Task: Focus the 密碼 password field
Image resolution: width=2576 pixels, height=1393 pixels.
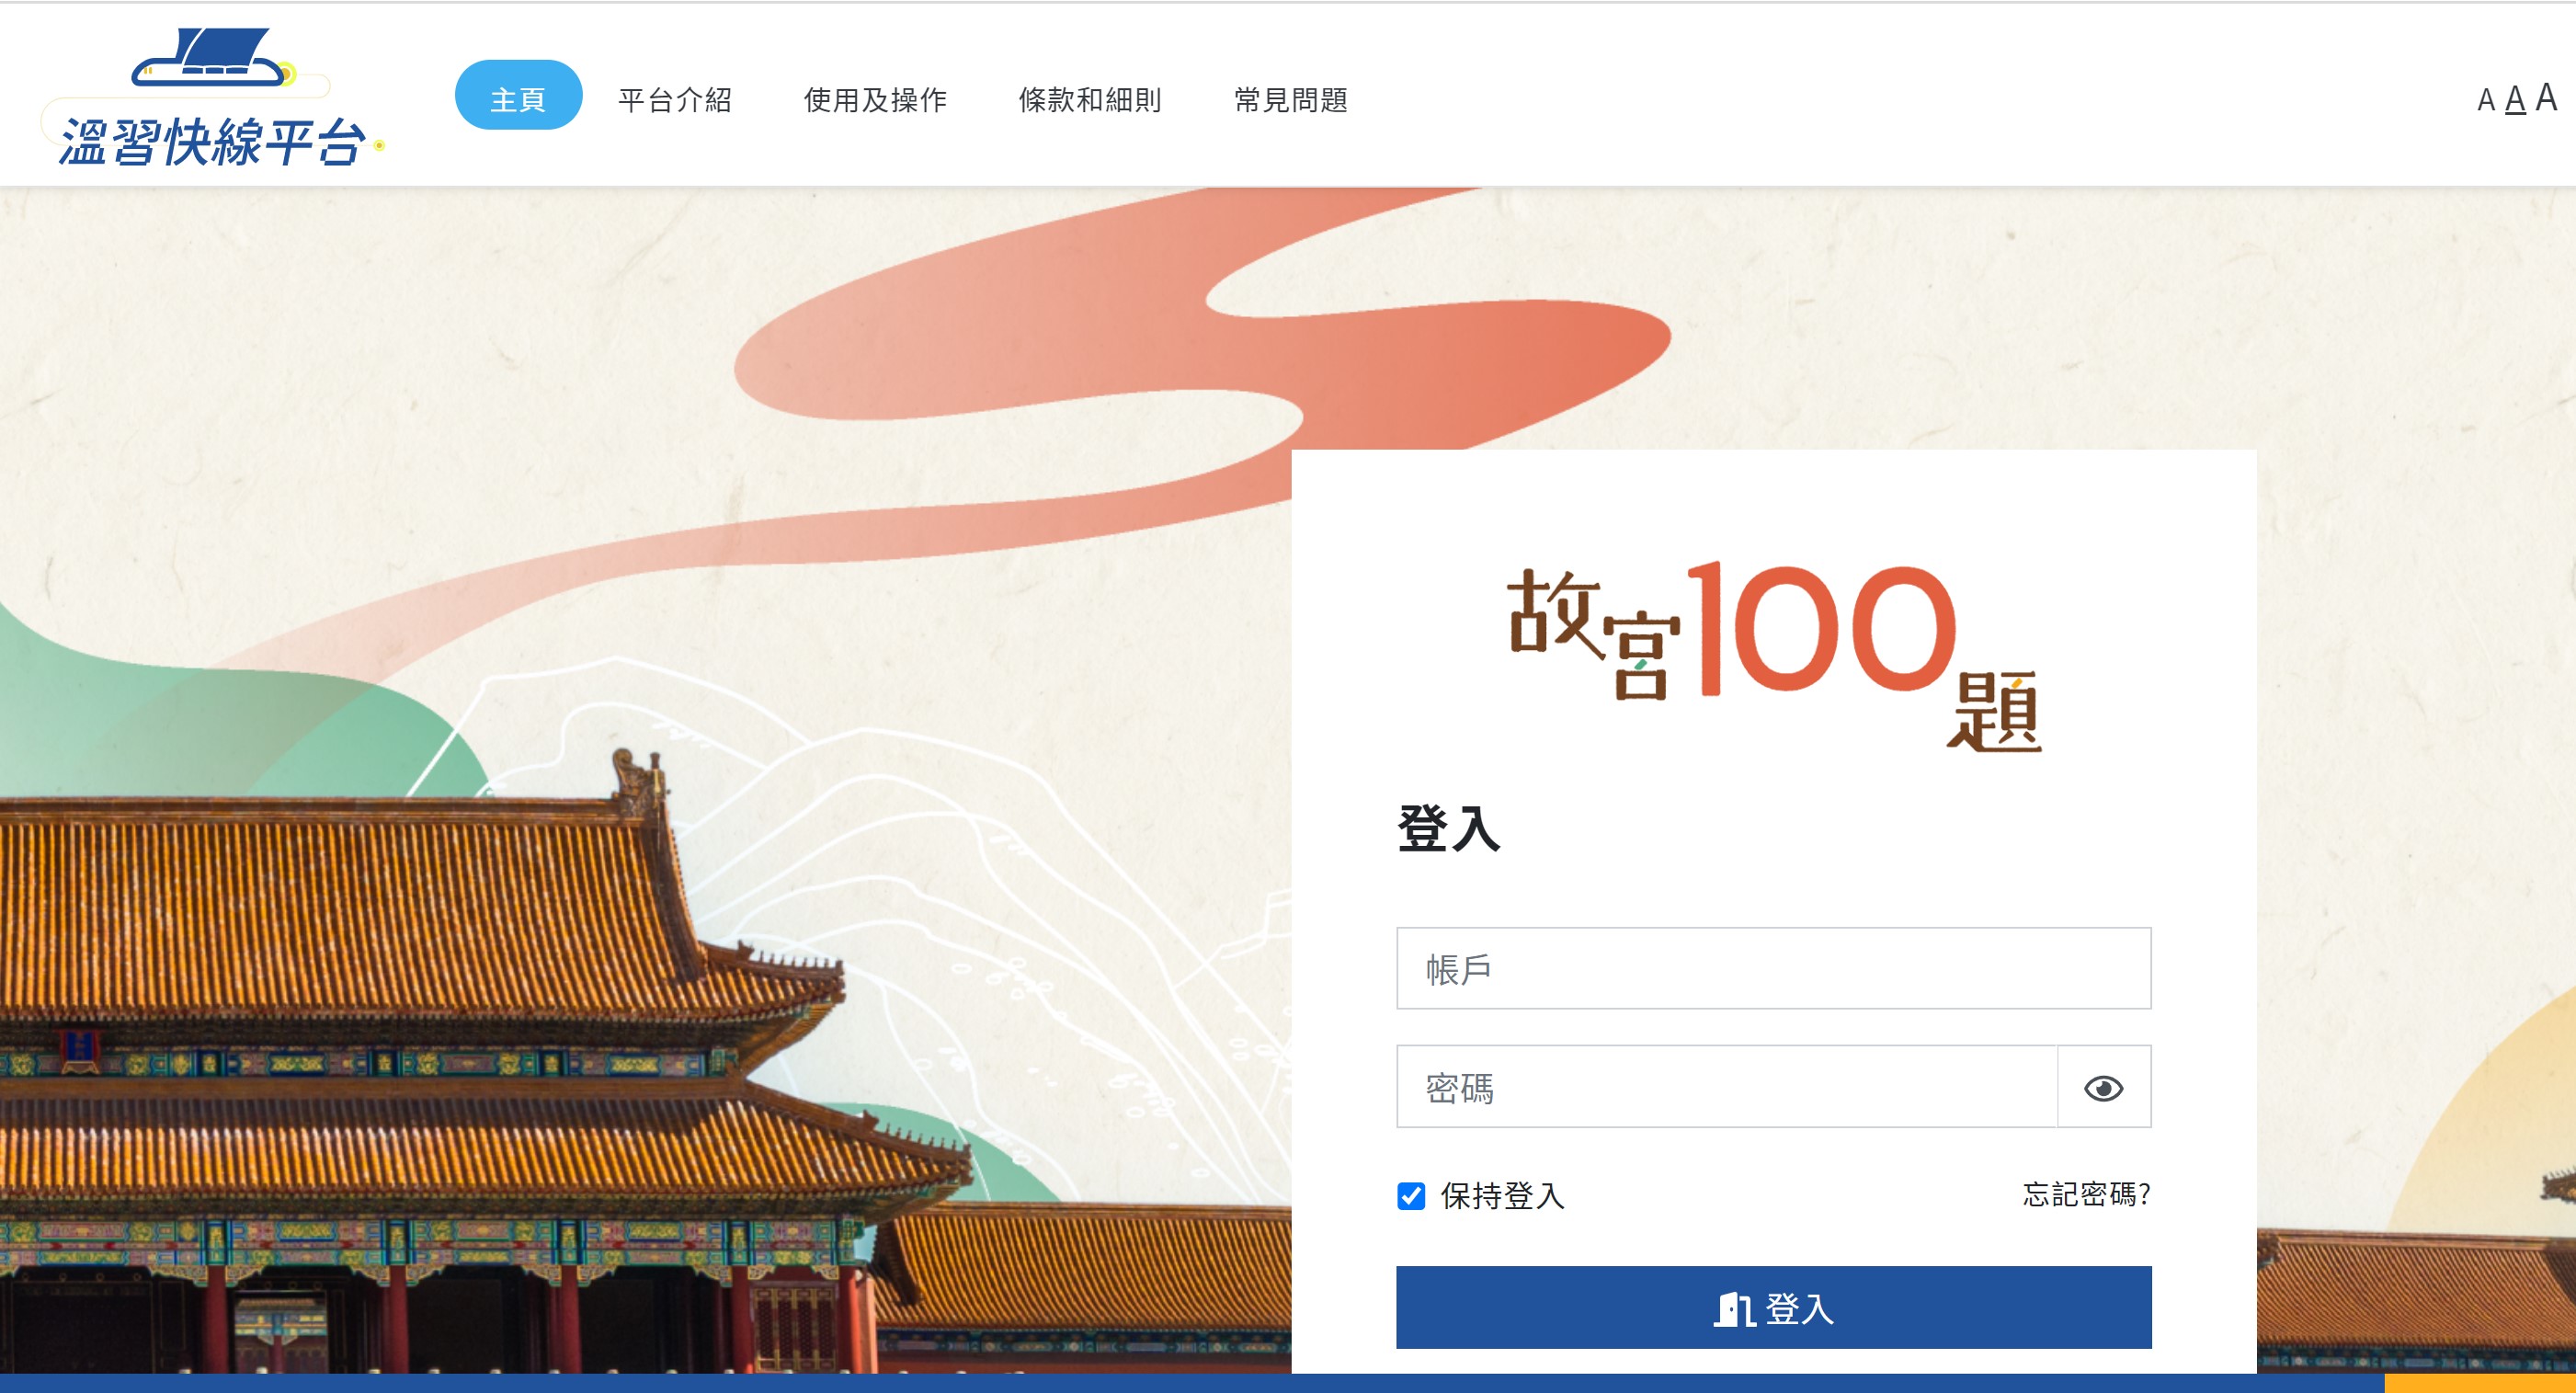Action: [1726, 1087]
